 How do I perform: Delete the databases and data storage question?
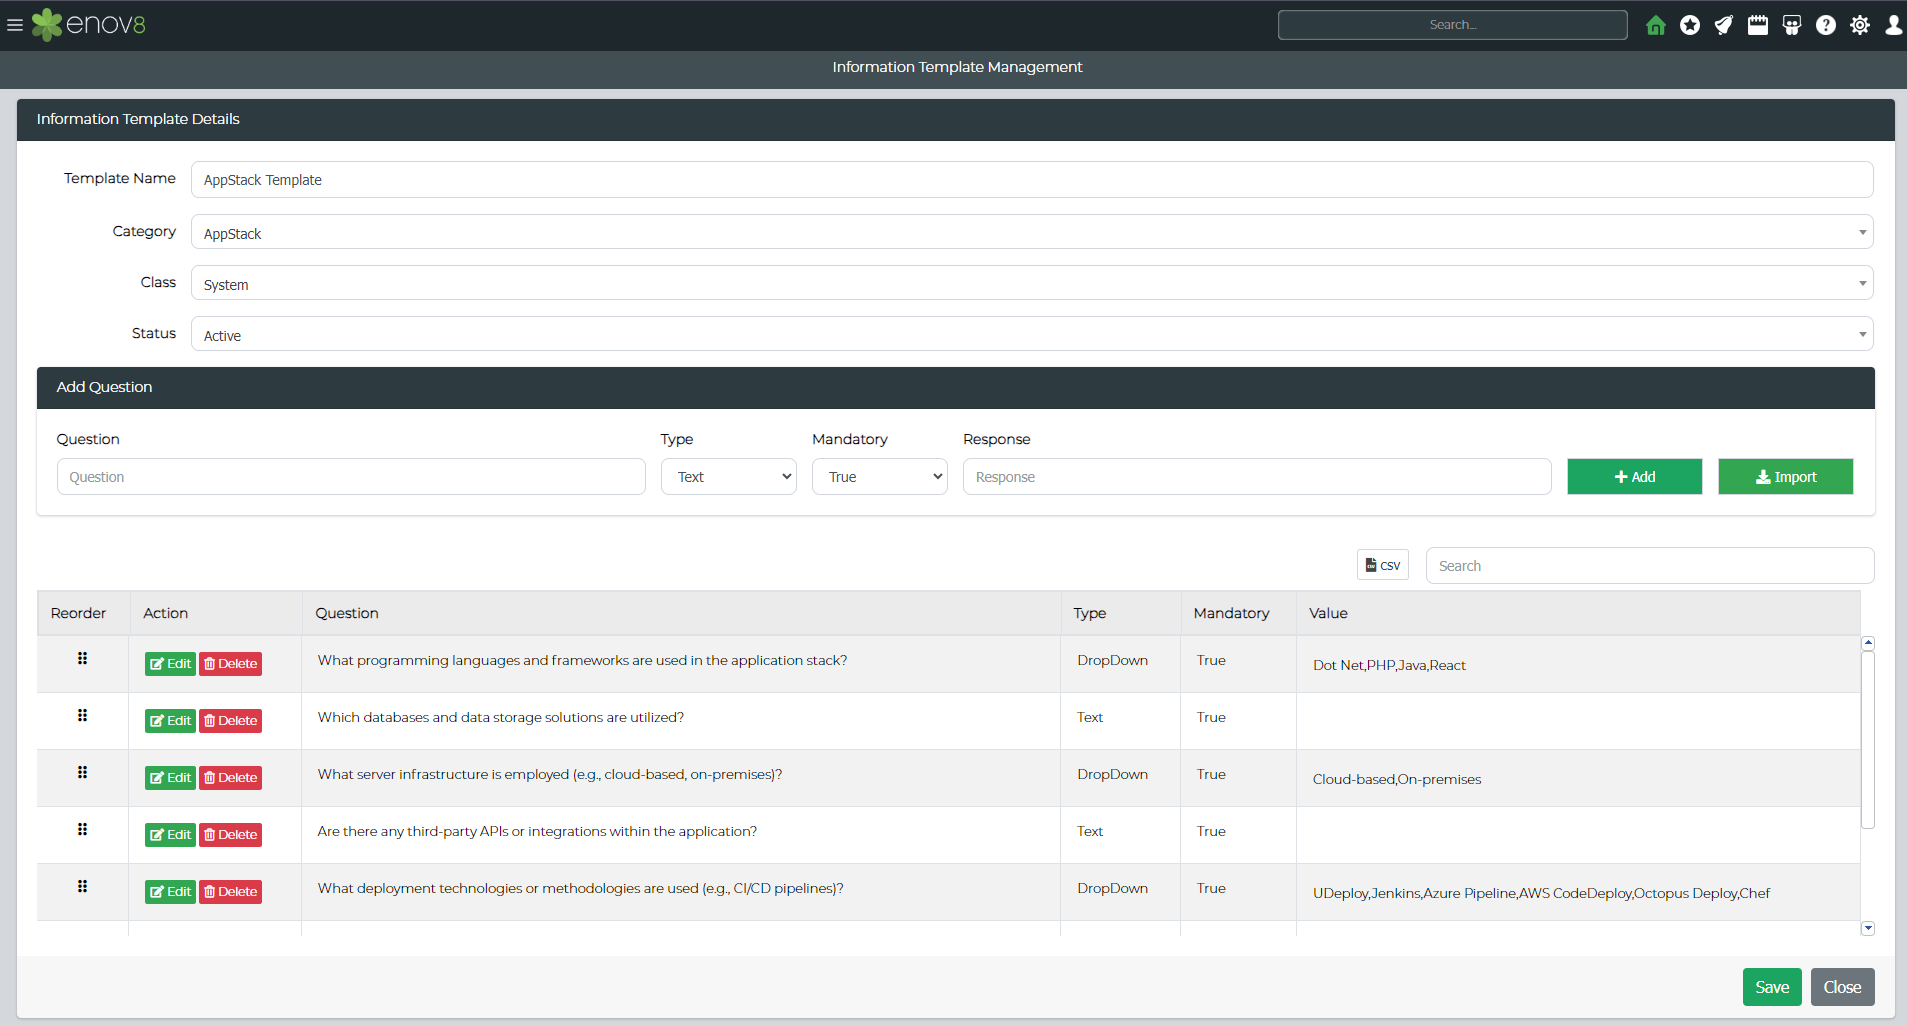tap(230, 721)
